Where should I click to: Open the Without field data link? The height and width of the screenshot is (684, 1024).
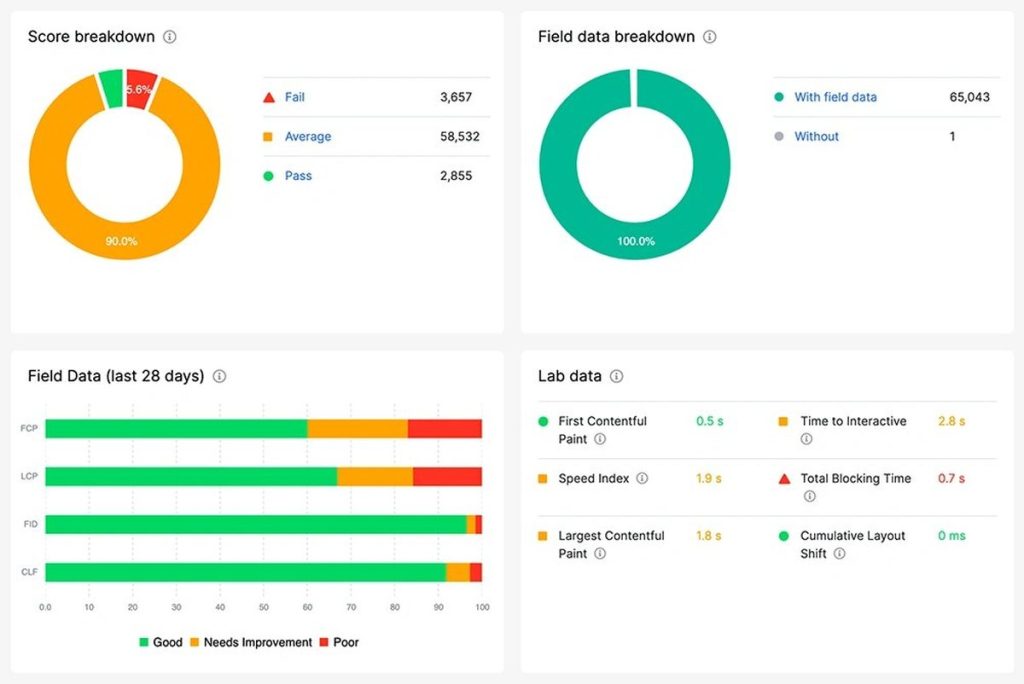816,137
